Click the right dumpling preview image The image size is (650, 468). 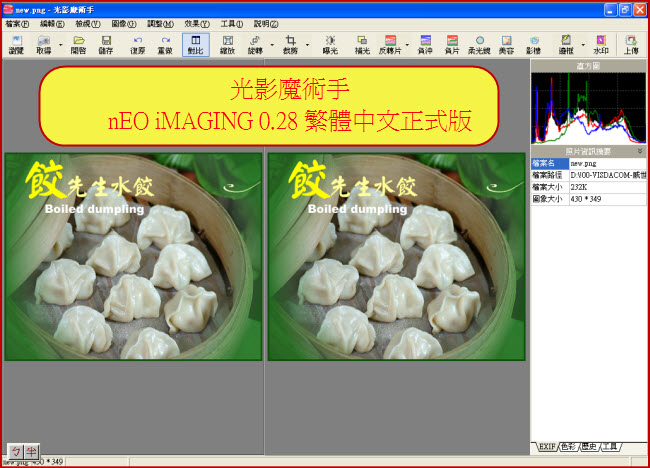point(397,256)
